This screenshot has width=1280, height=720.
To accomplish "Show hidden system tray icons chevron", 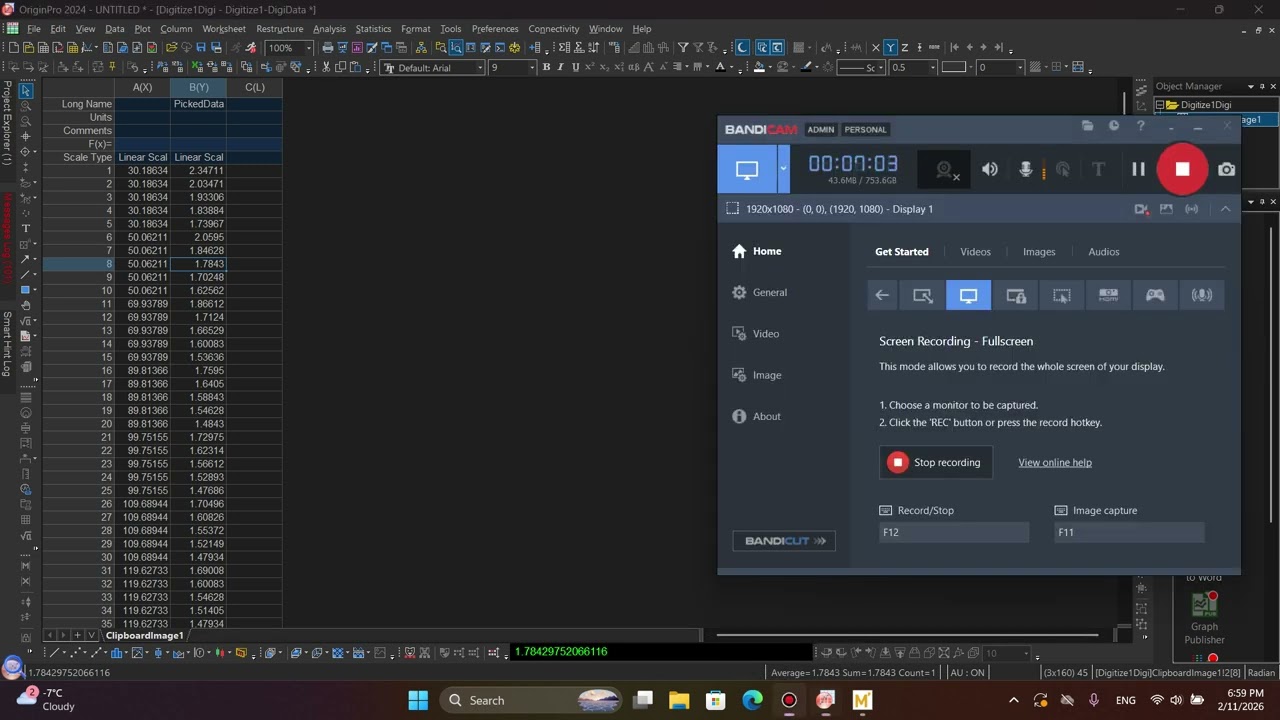I will tap(1013, 700).
